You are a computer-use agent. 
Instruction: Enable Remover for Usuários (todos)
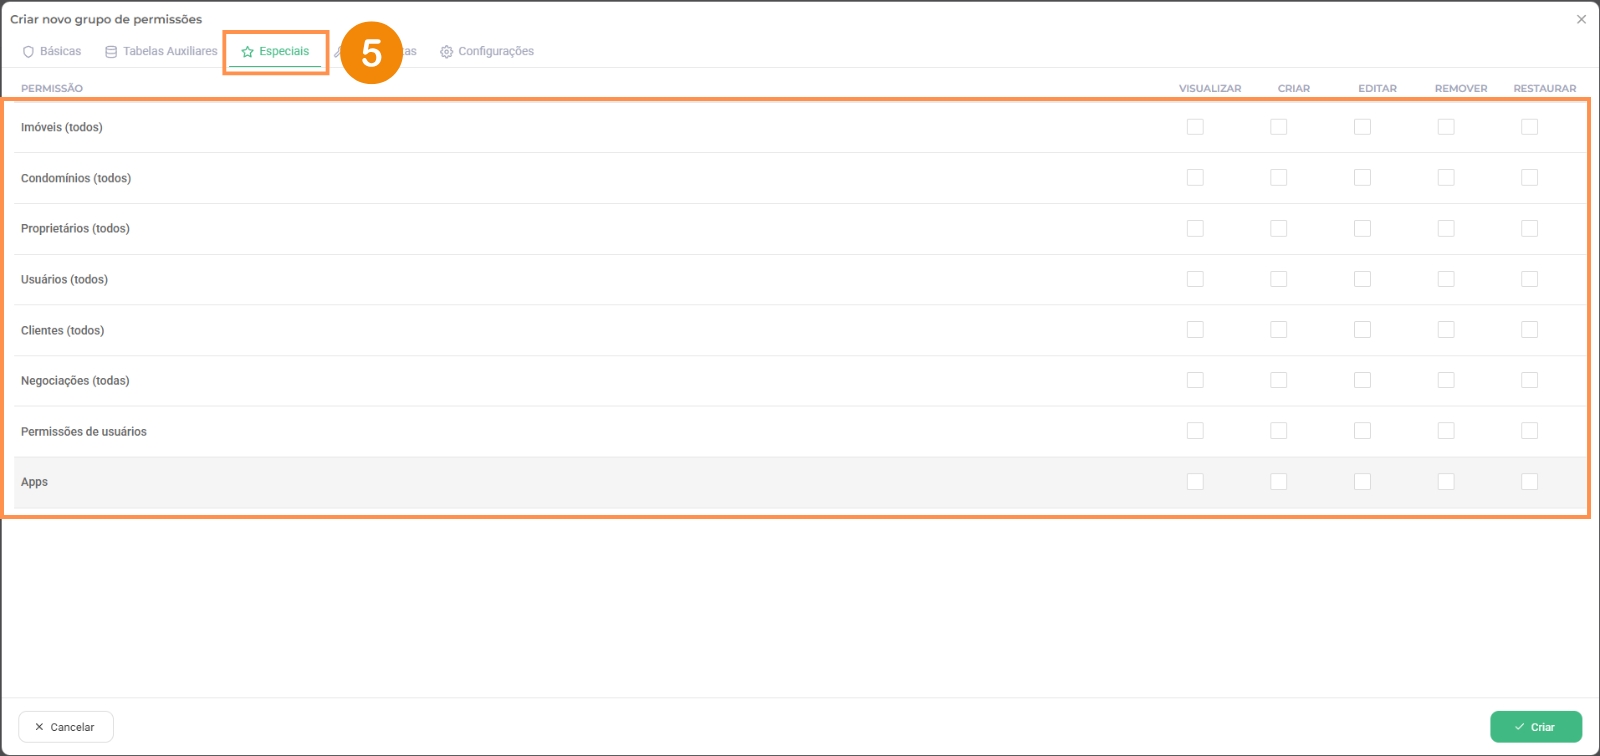1446,279
